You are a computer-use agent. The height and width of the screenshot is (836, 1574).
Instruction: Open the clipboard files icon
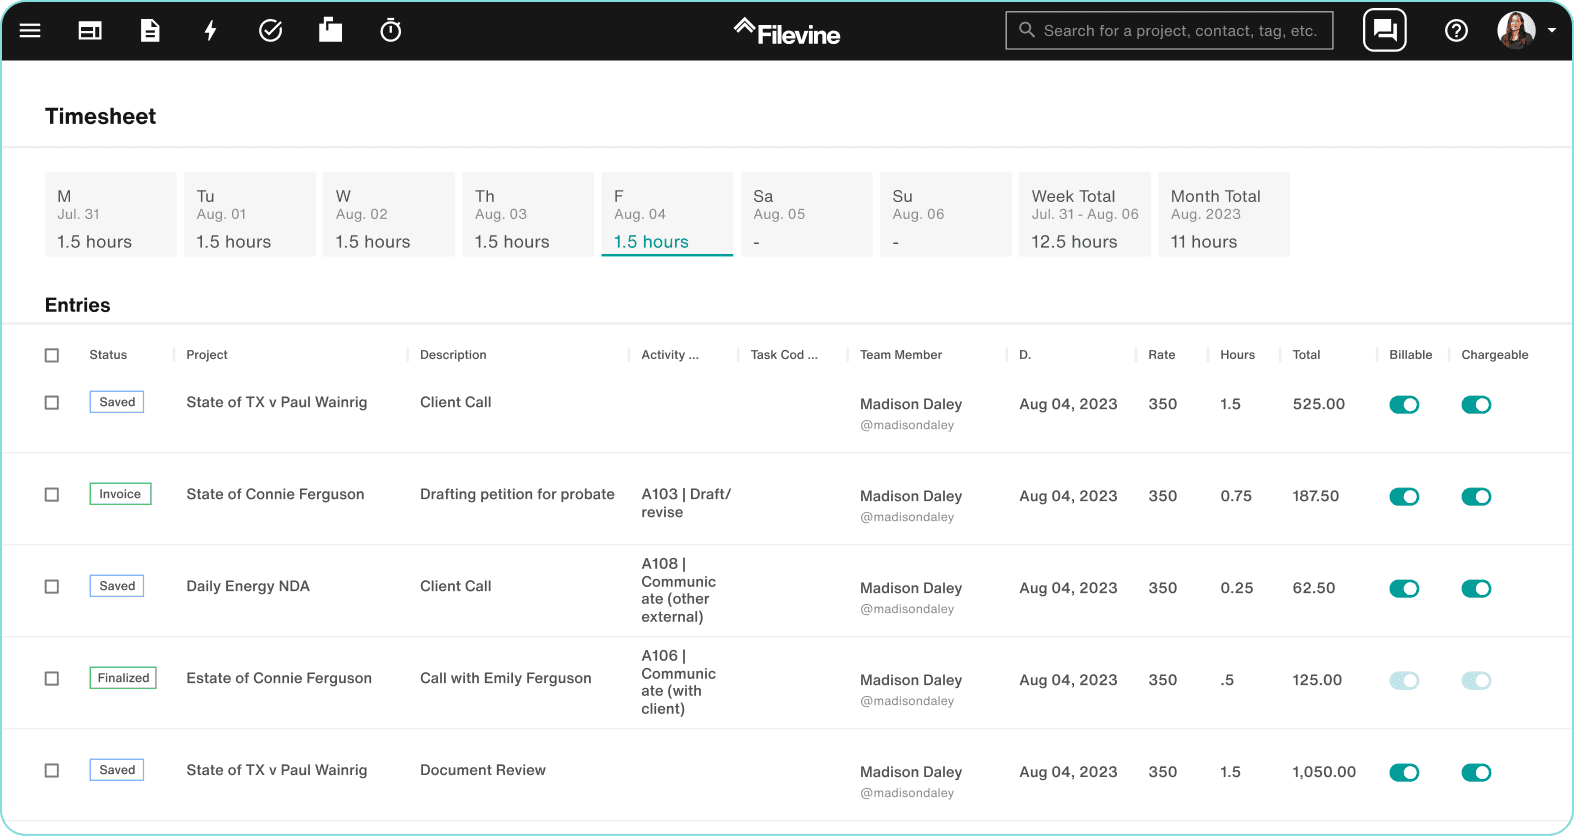[330, 30]
